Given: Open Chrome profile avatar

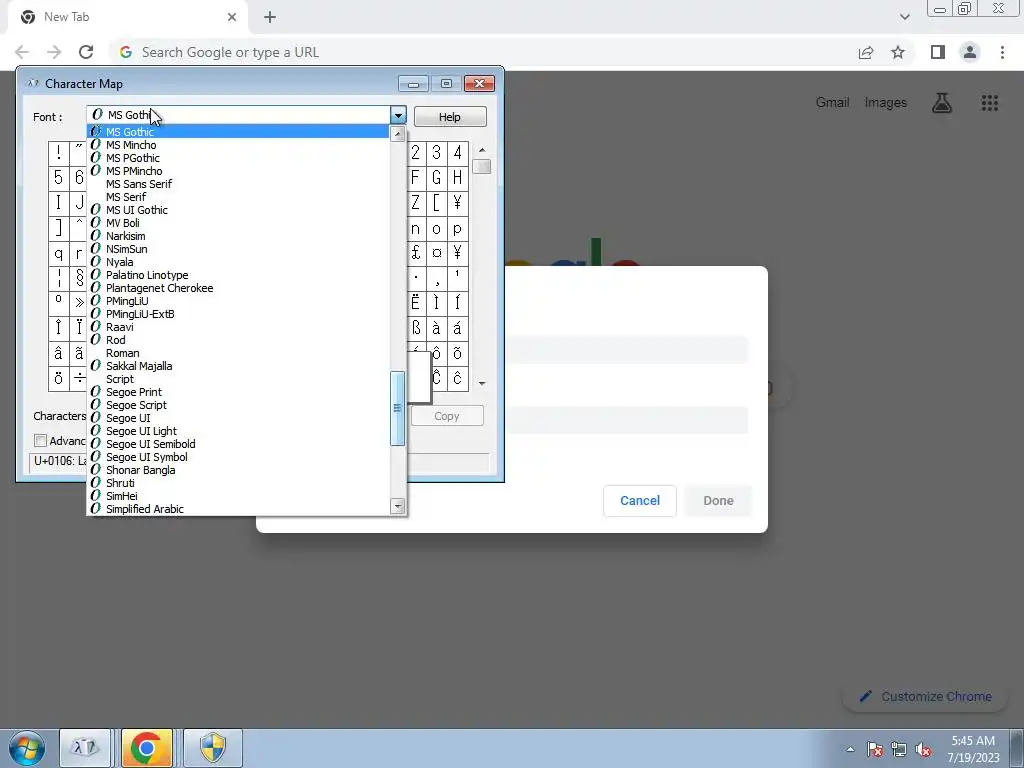Looking at the screenshot, I should [970, 52].
